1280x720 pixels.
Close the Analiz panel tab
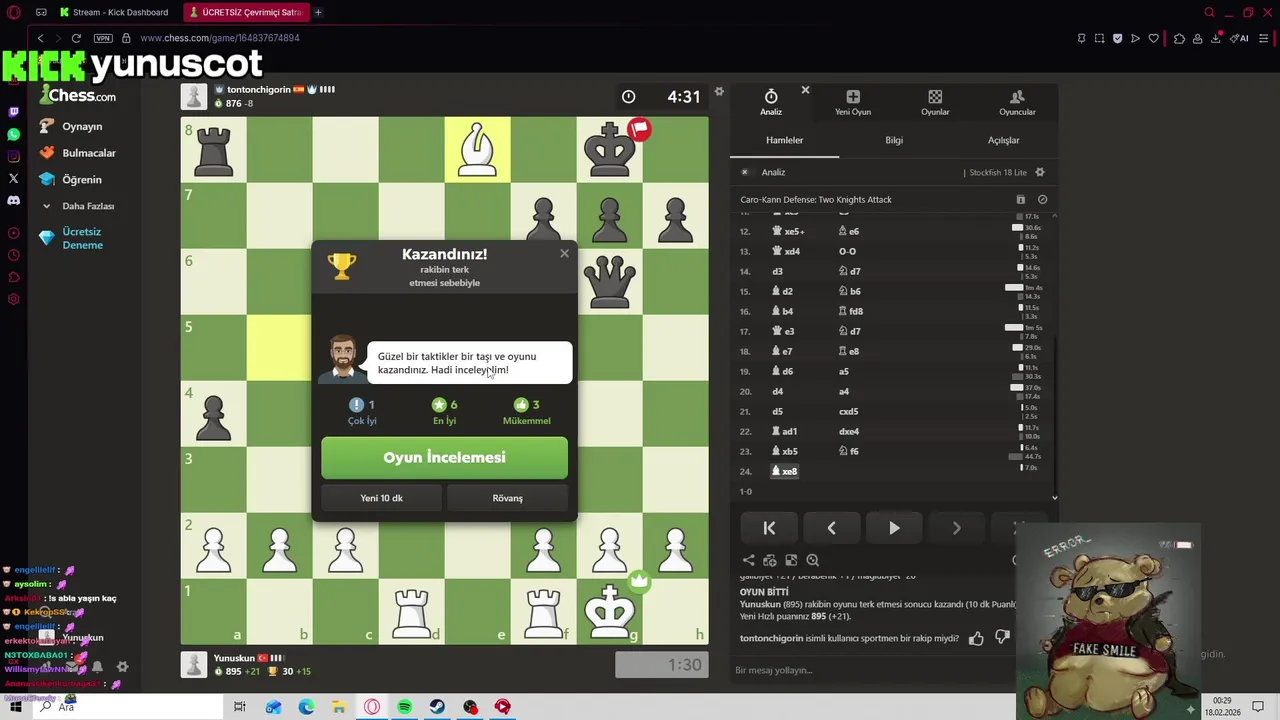pyautogui.click(x=805, y=90)
